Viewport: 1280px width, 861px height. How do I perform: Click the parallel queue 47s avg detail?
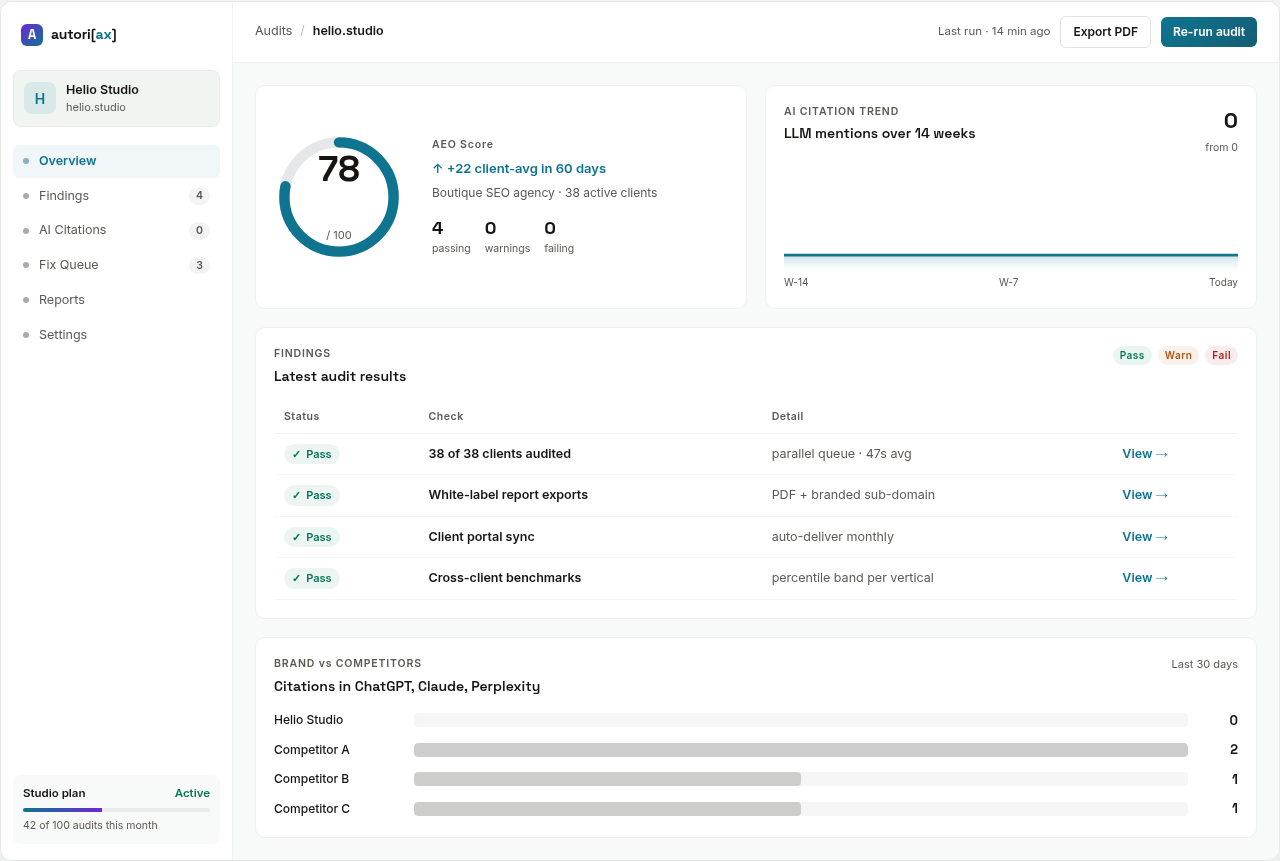tap(841, 454)
